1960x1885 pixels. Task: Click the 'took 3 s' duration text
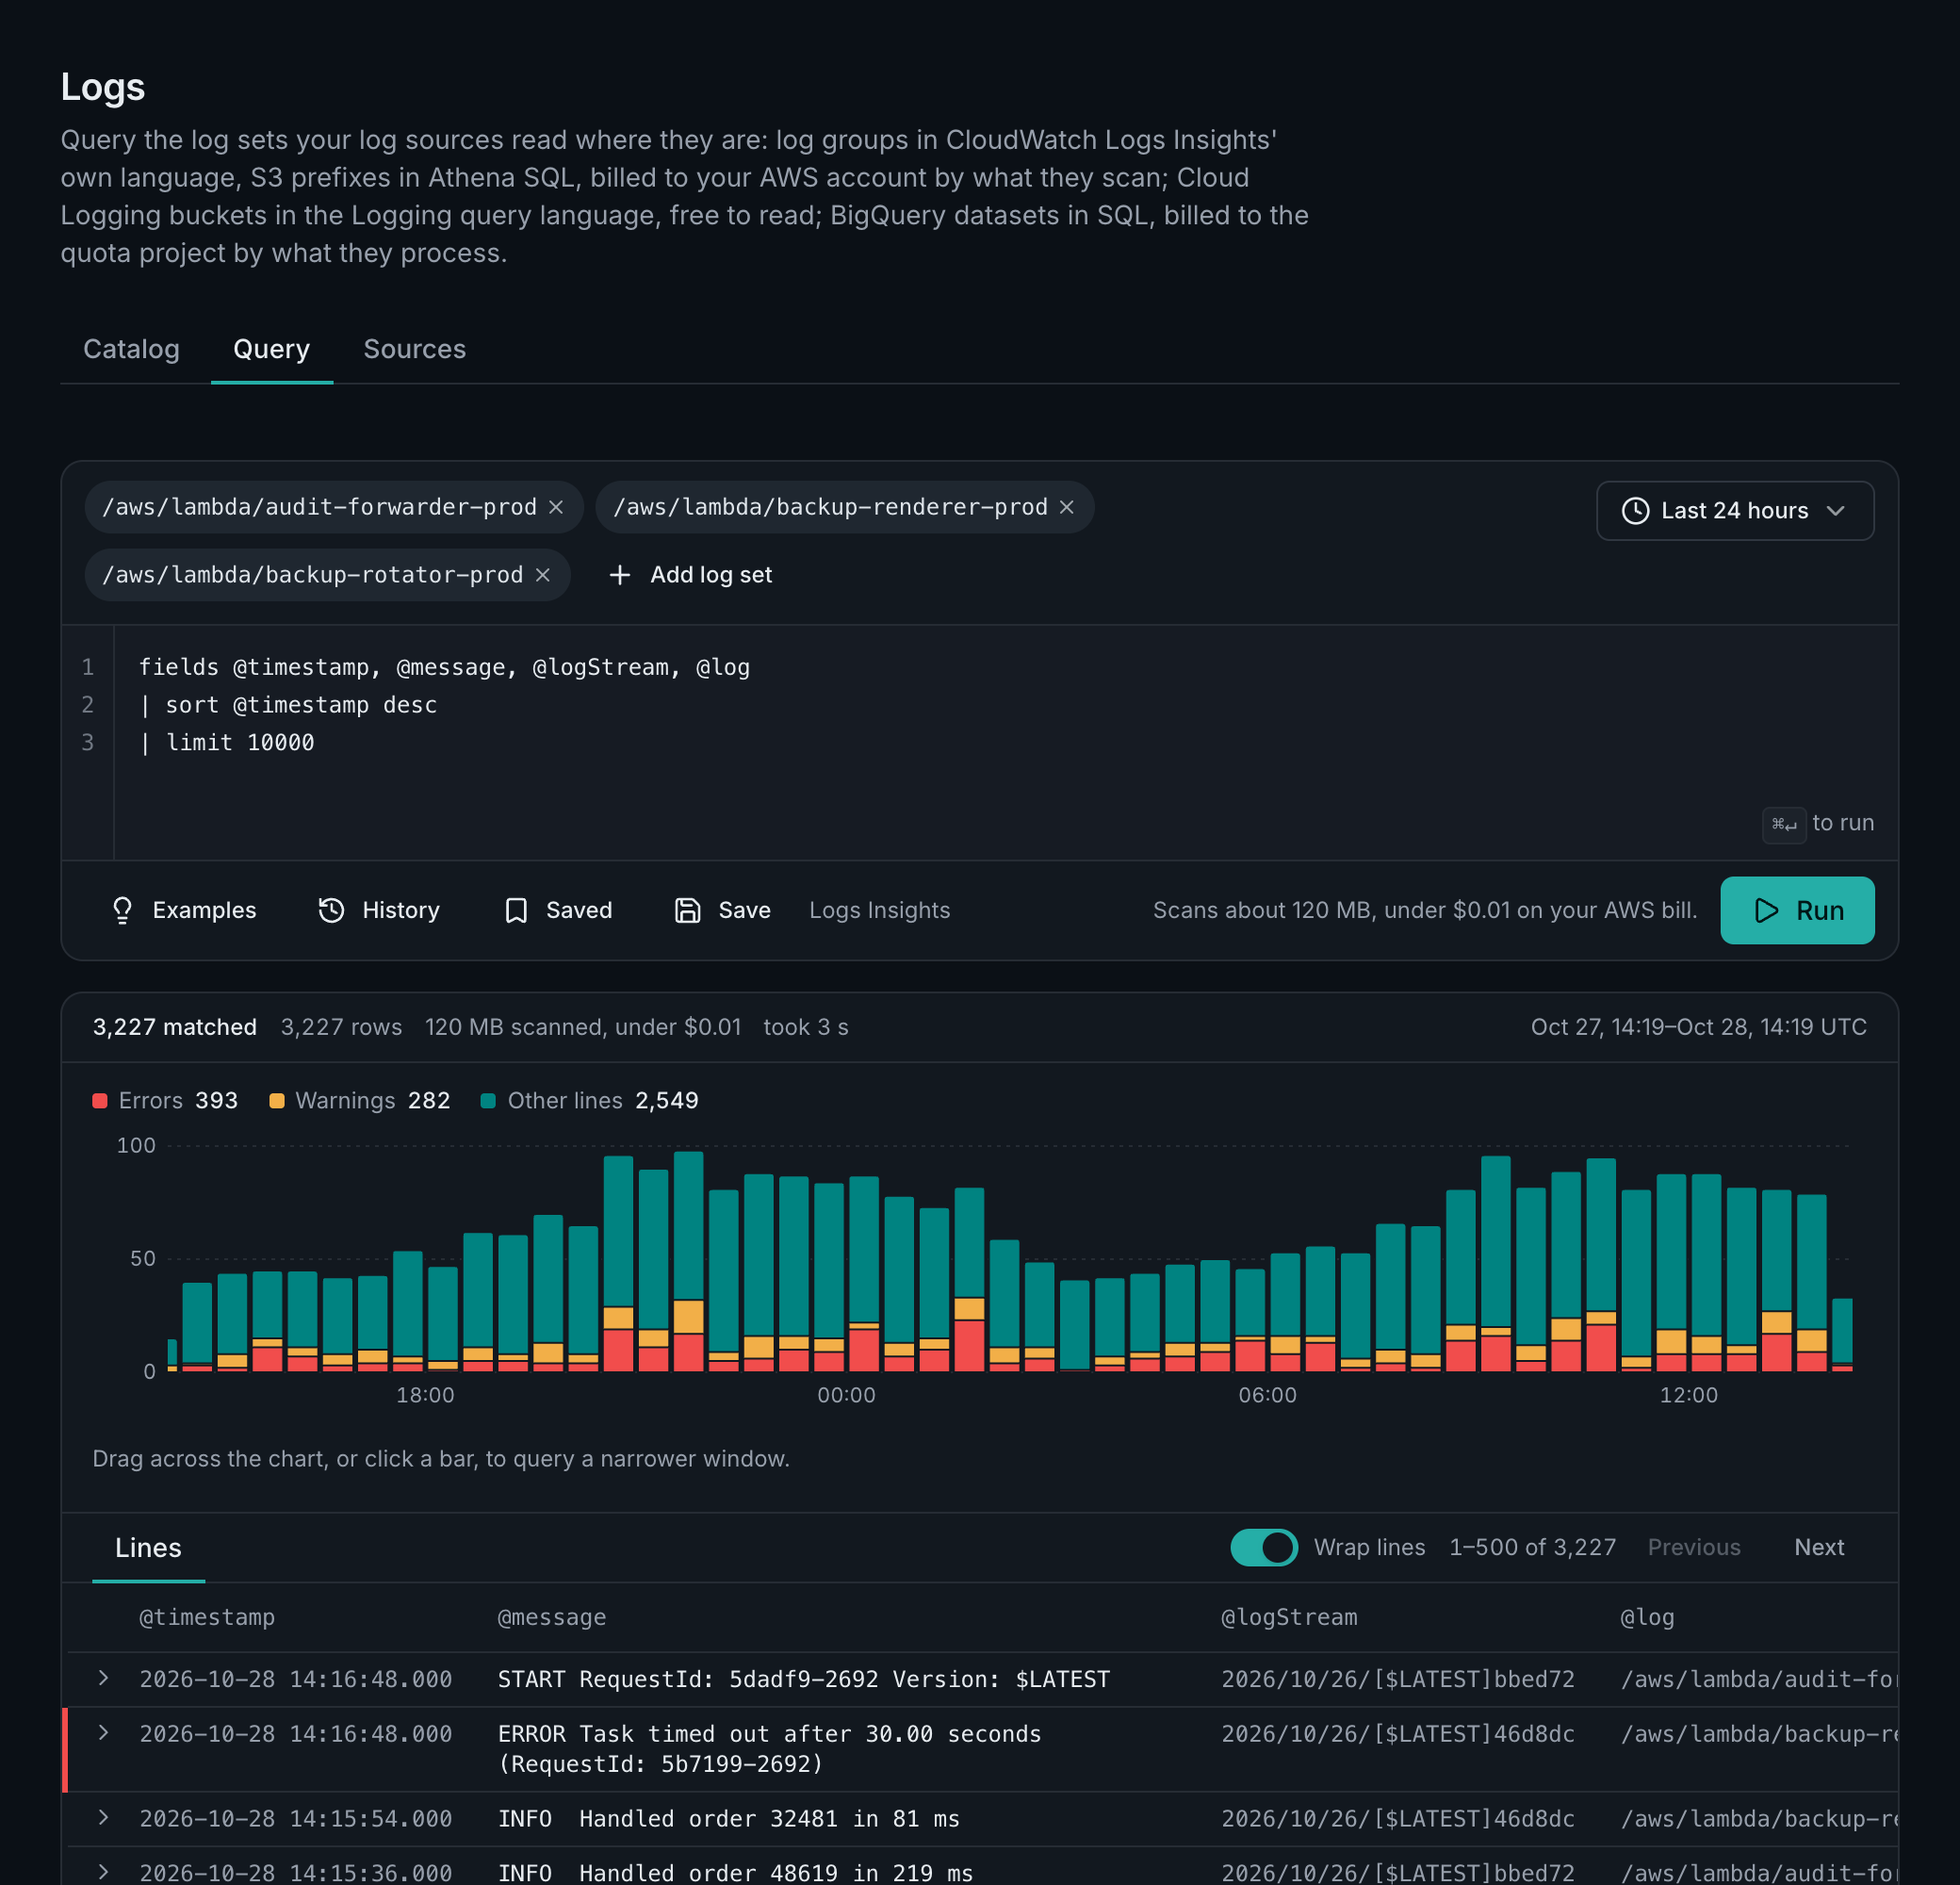(806, 1027)
